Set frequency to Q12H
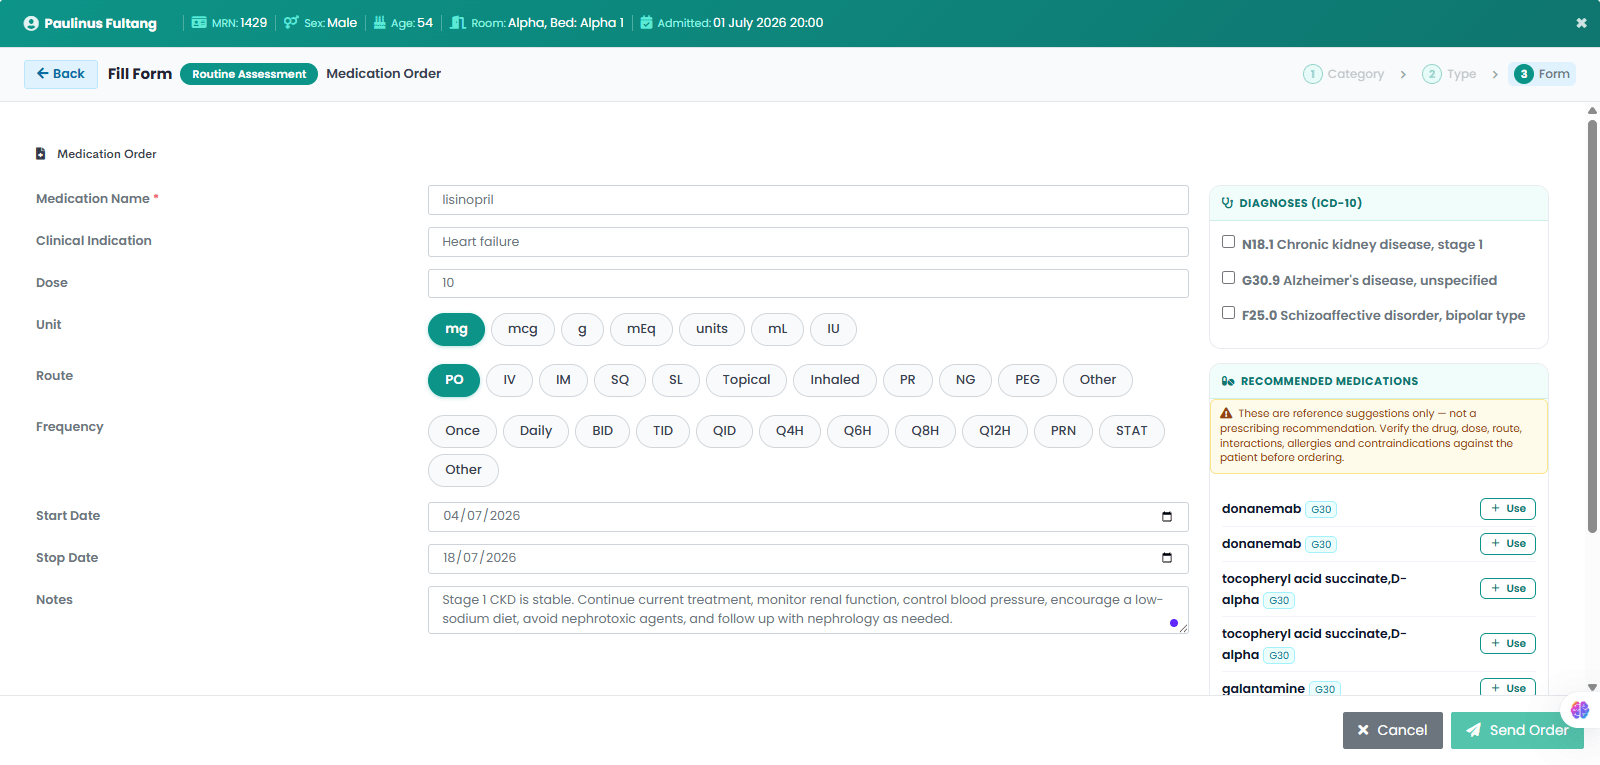 995,431
